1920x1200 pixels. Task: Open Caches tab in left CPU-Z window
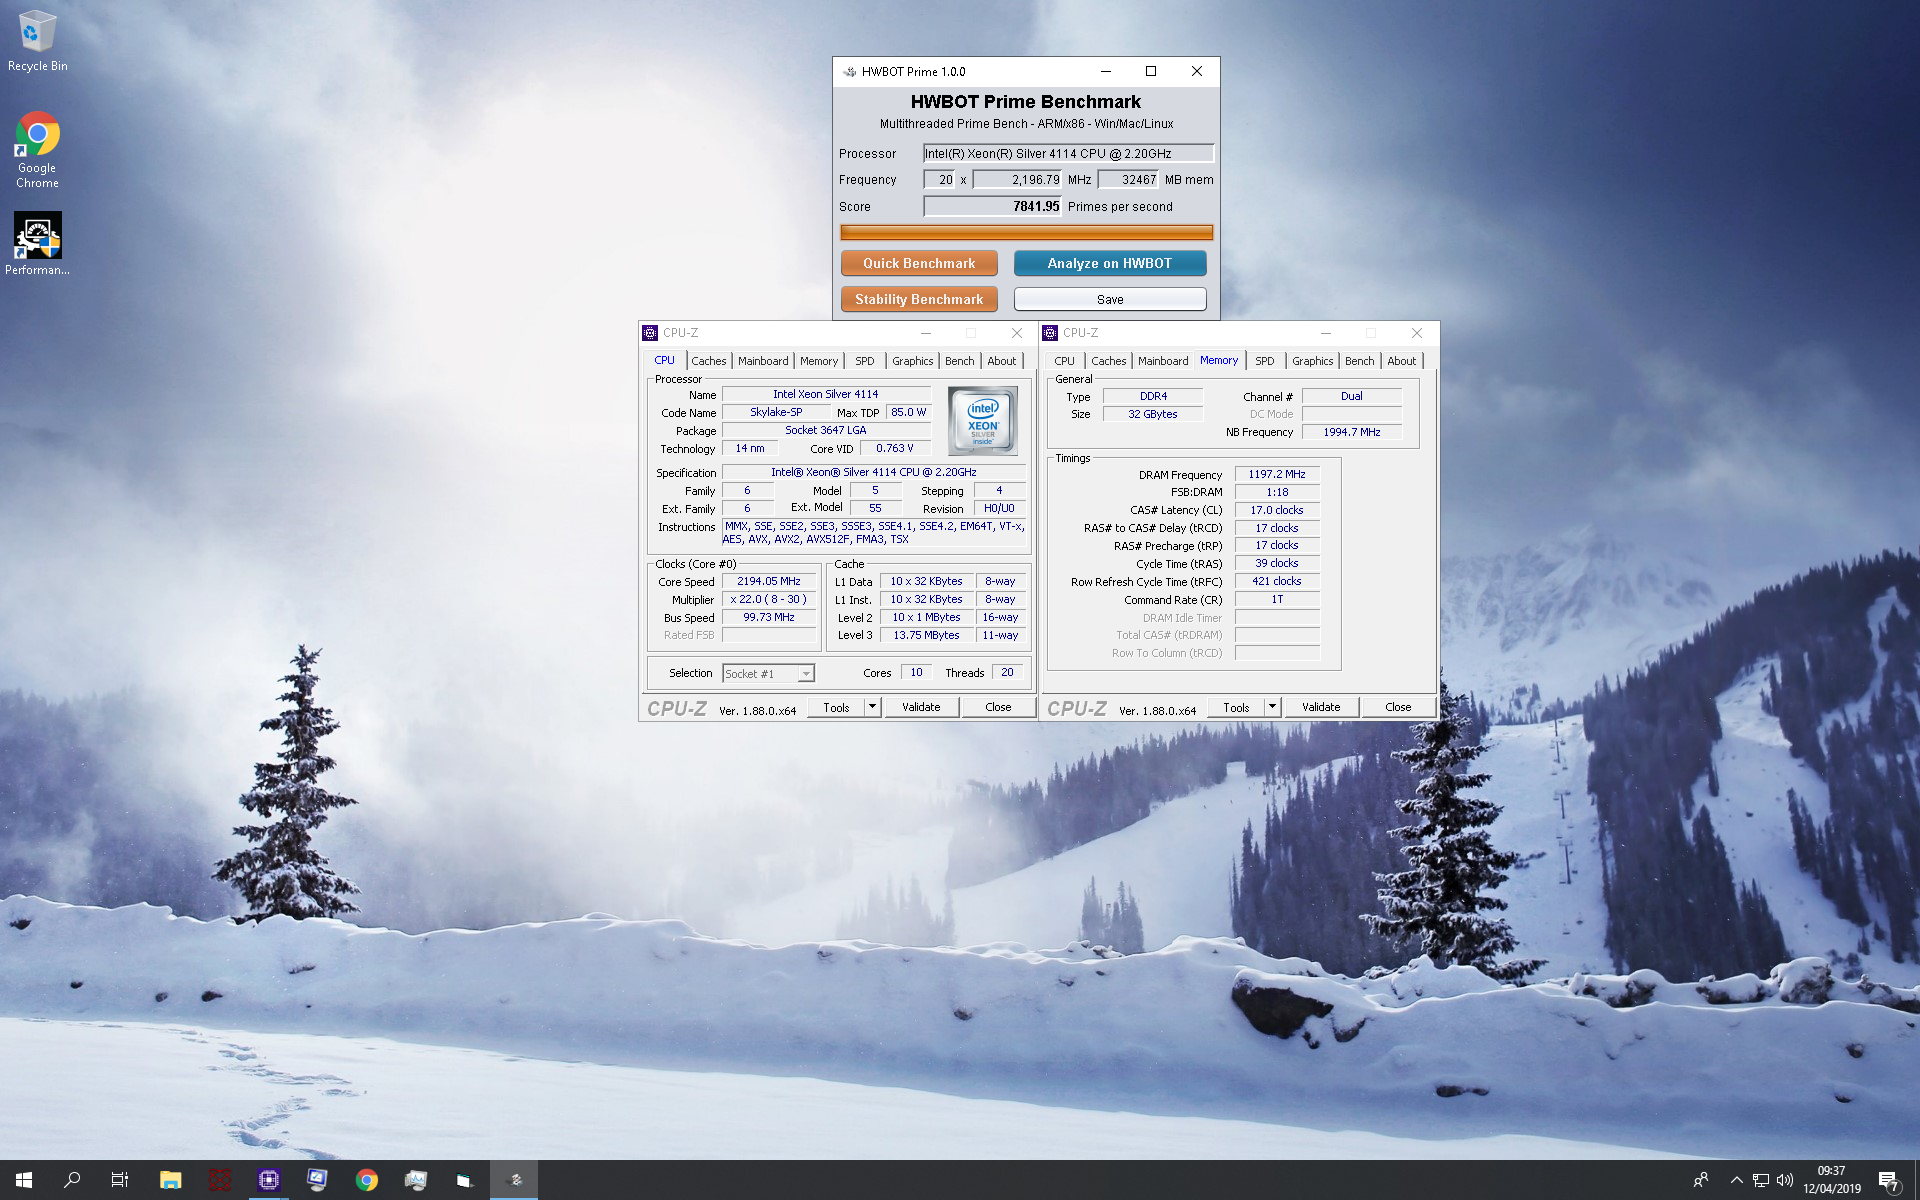coord(709,361)
